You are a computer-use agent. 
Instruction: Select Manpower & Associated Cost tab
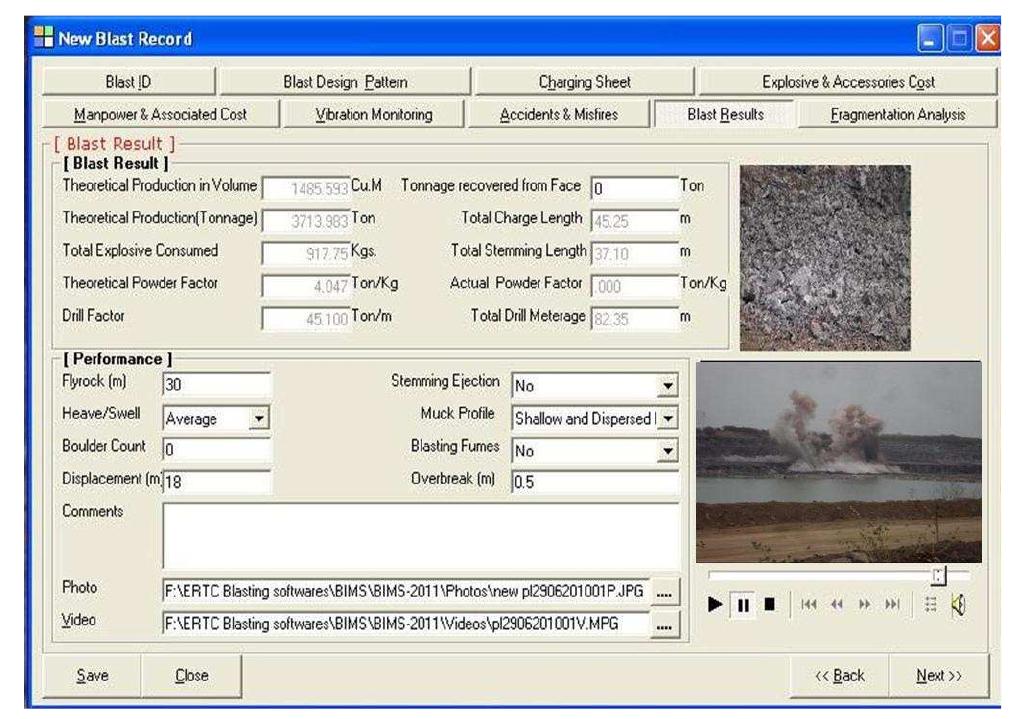(160, 114)
